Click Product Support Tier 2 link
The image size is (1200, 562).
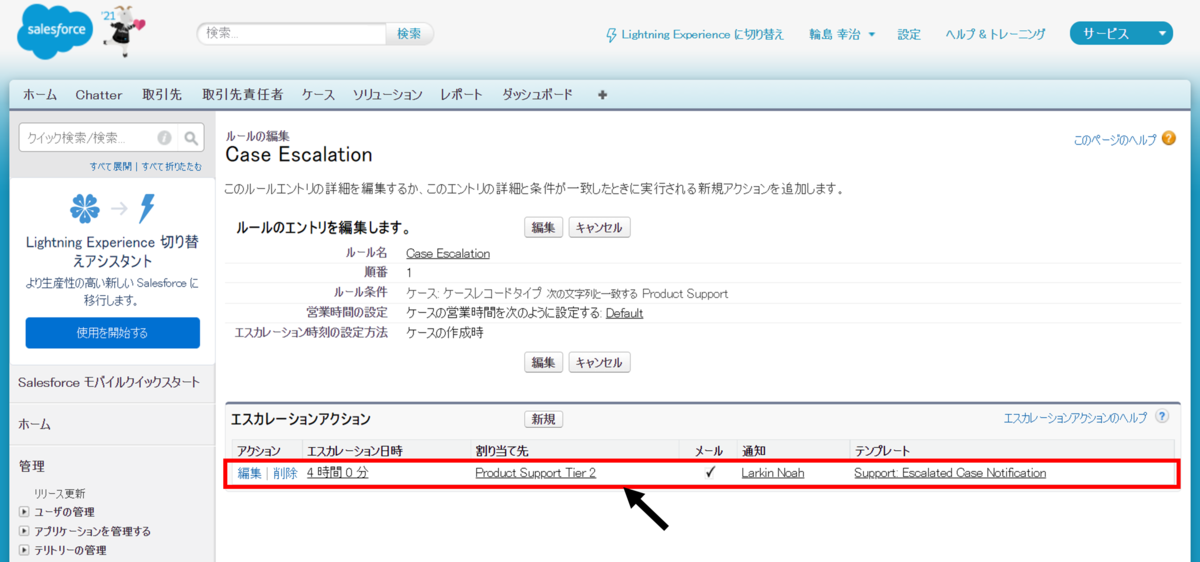coord(536,473)
